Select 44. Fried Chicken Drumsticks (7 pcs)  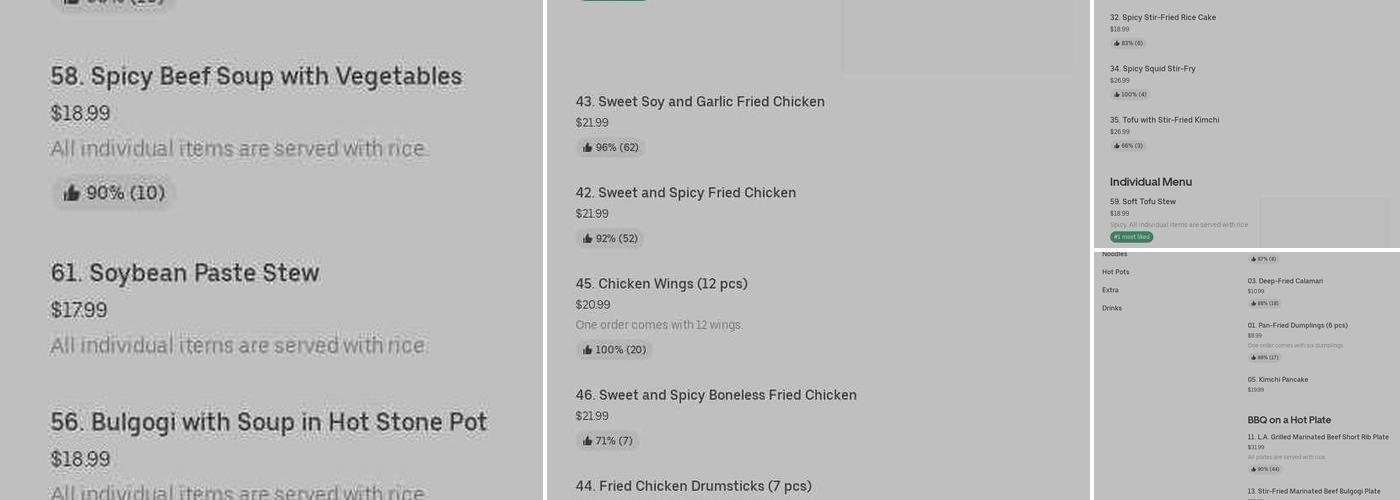[x=693, y=486]
